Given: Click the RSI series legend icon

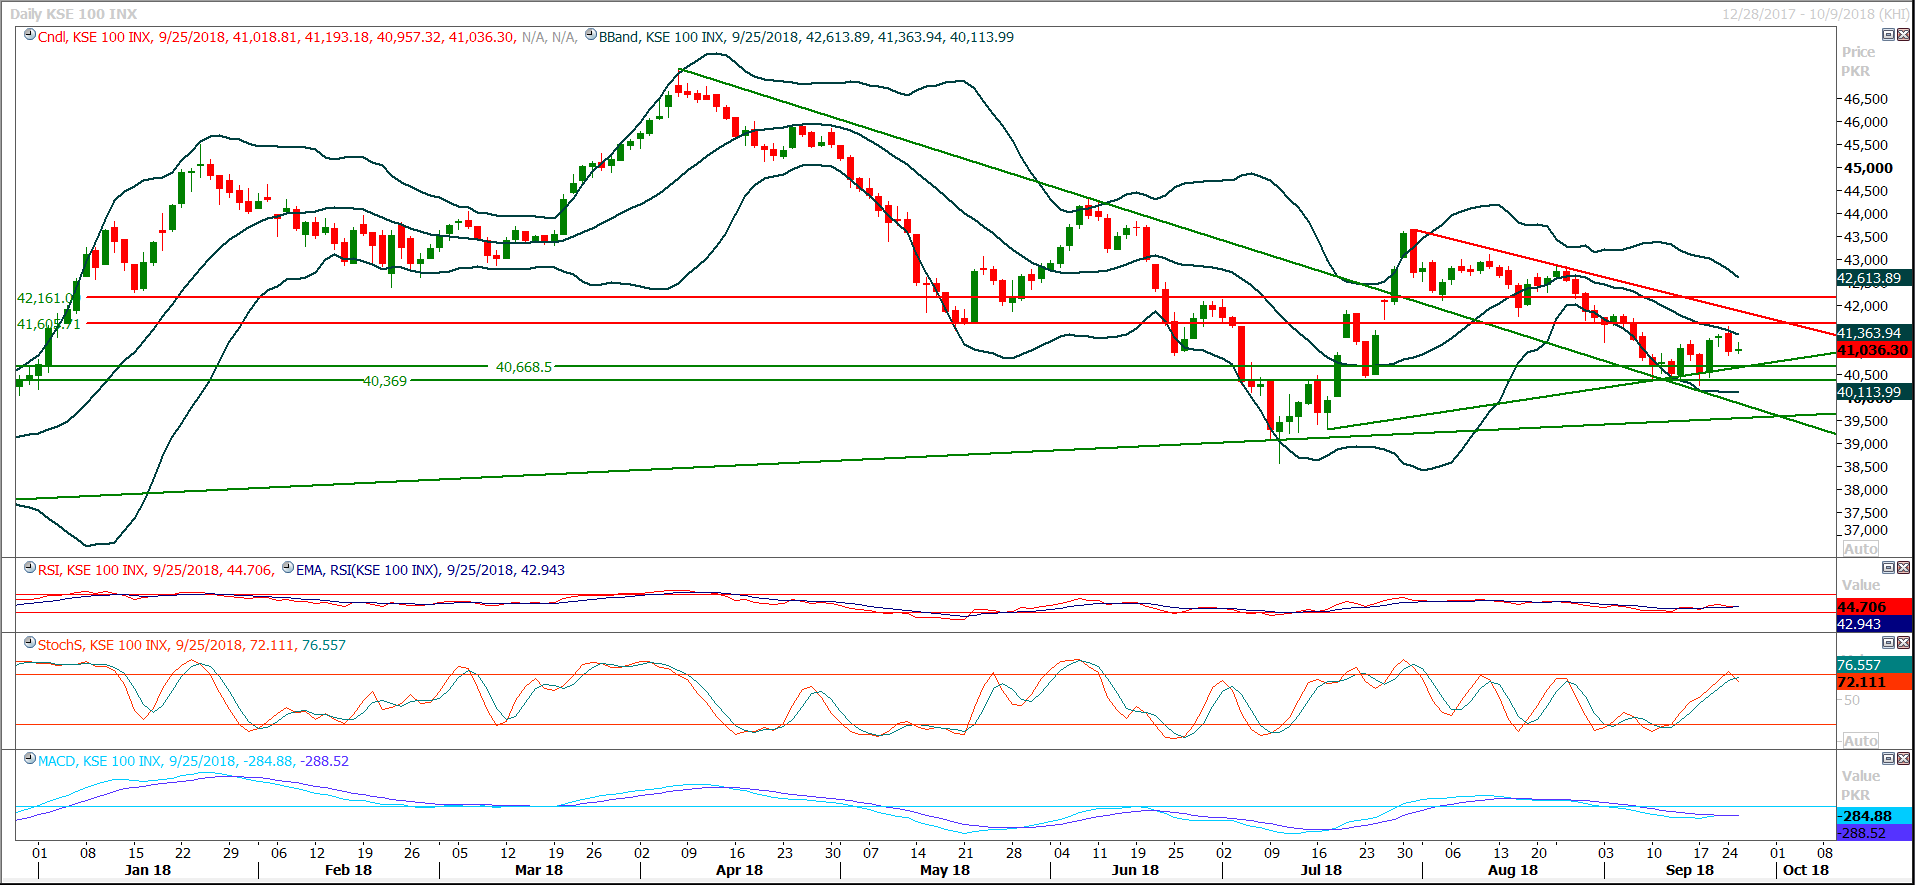Looking at the screenshot, I should coord(30,568).
